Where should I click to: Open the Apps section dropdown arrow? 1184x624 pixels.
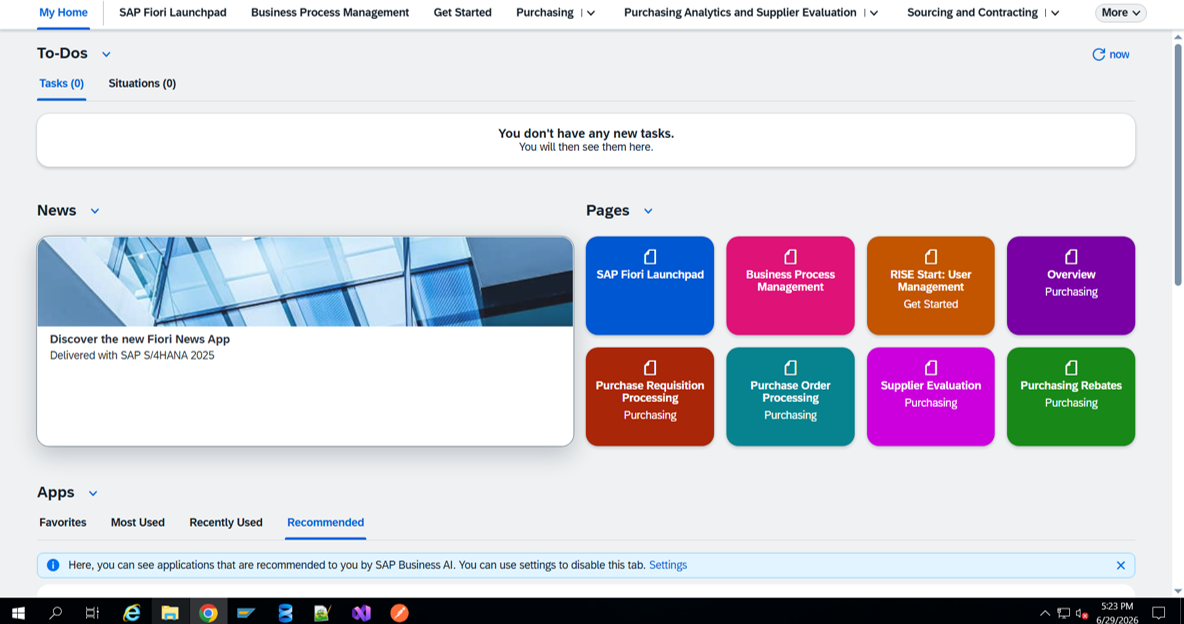click(93, 493)
